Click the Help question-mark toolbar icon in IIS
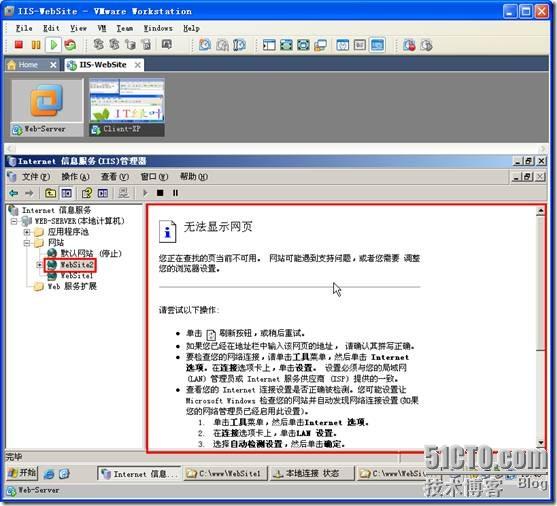 [x=87, y=193]
